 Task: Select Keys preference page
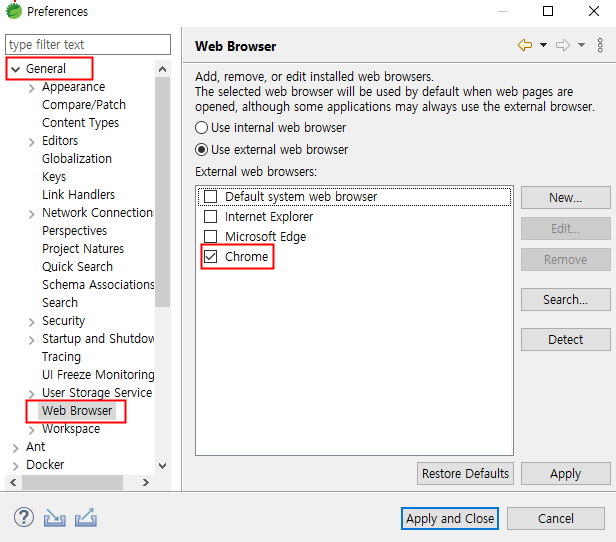pos(54,177)
